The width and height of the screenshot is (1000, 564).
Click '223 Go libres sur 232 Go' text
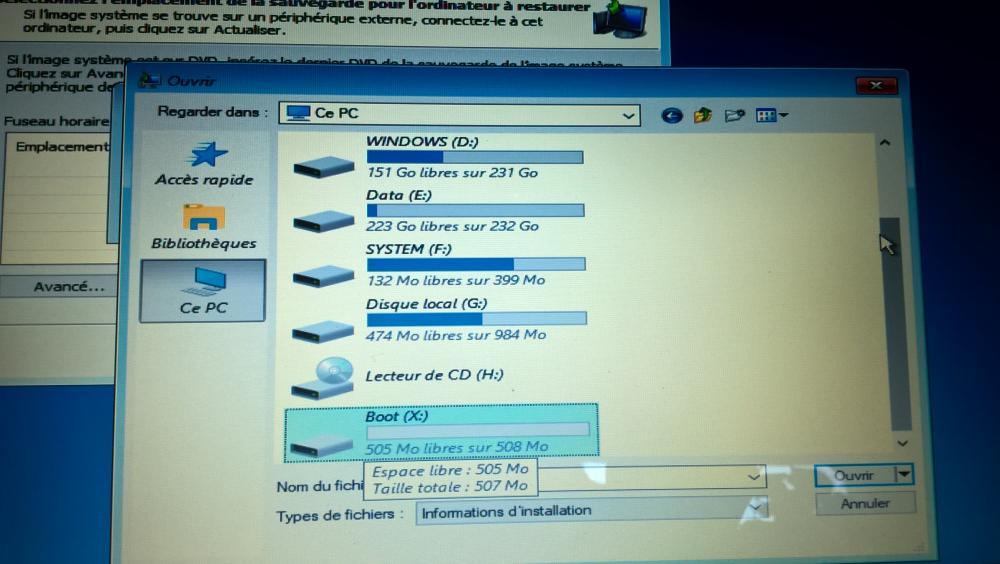tap(453, 226)
